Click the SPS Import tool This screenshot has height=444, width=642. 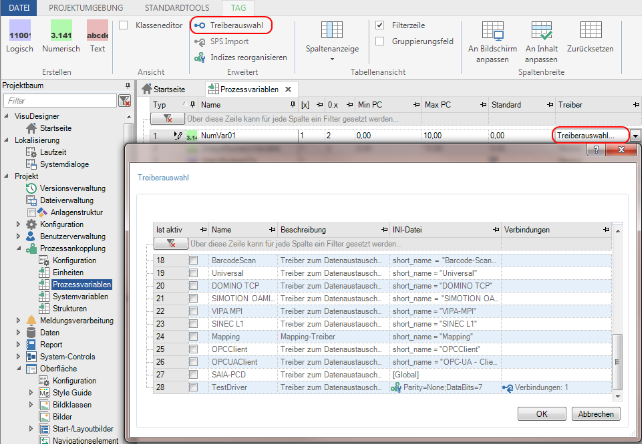tap(222, 41)
